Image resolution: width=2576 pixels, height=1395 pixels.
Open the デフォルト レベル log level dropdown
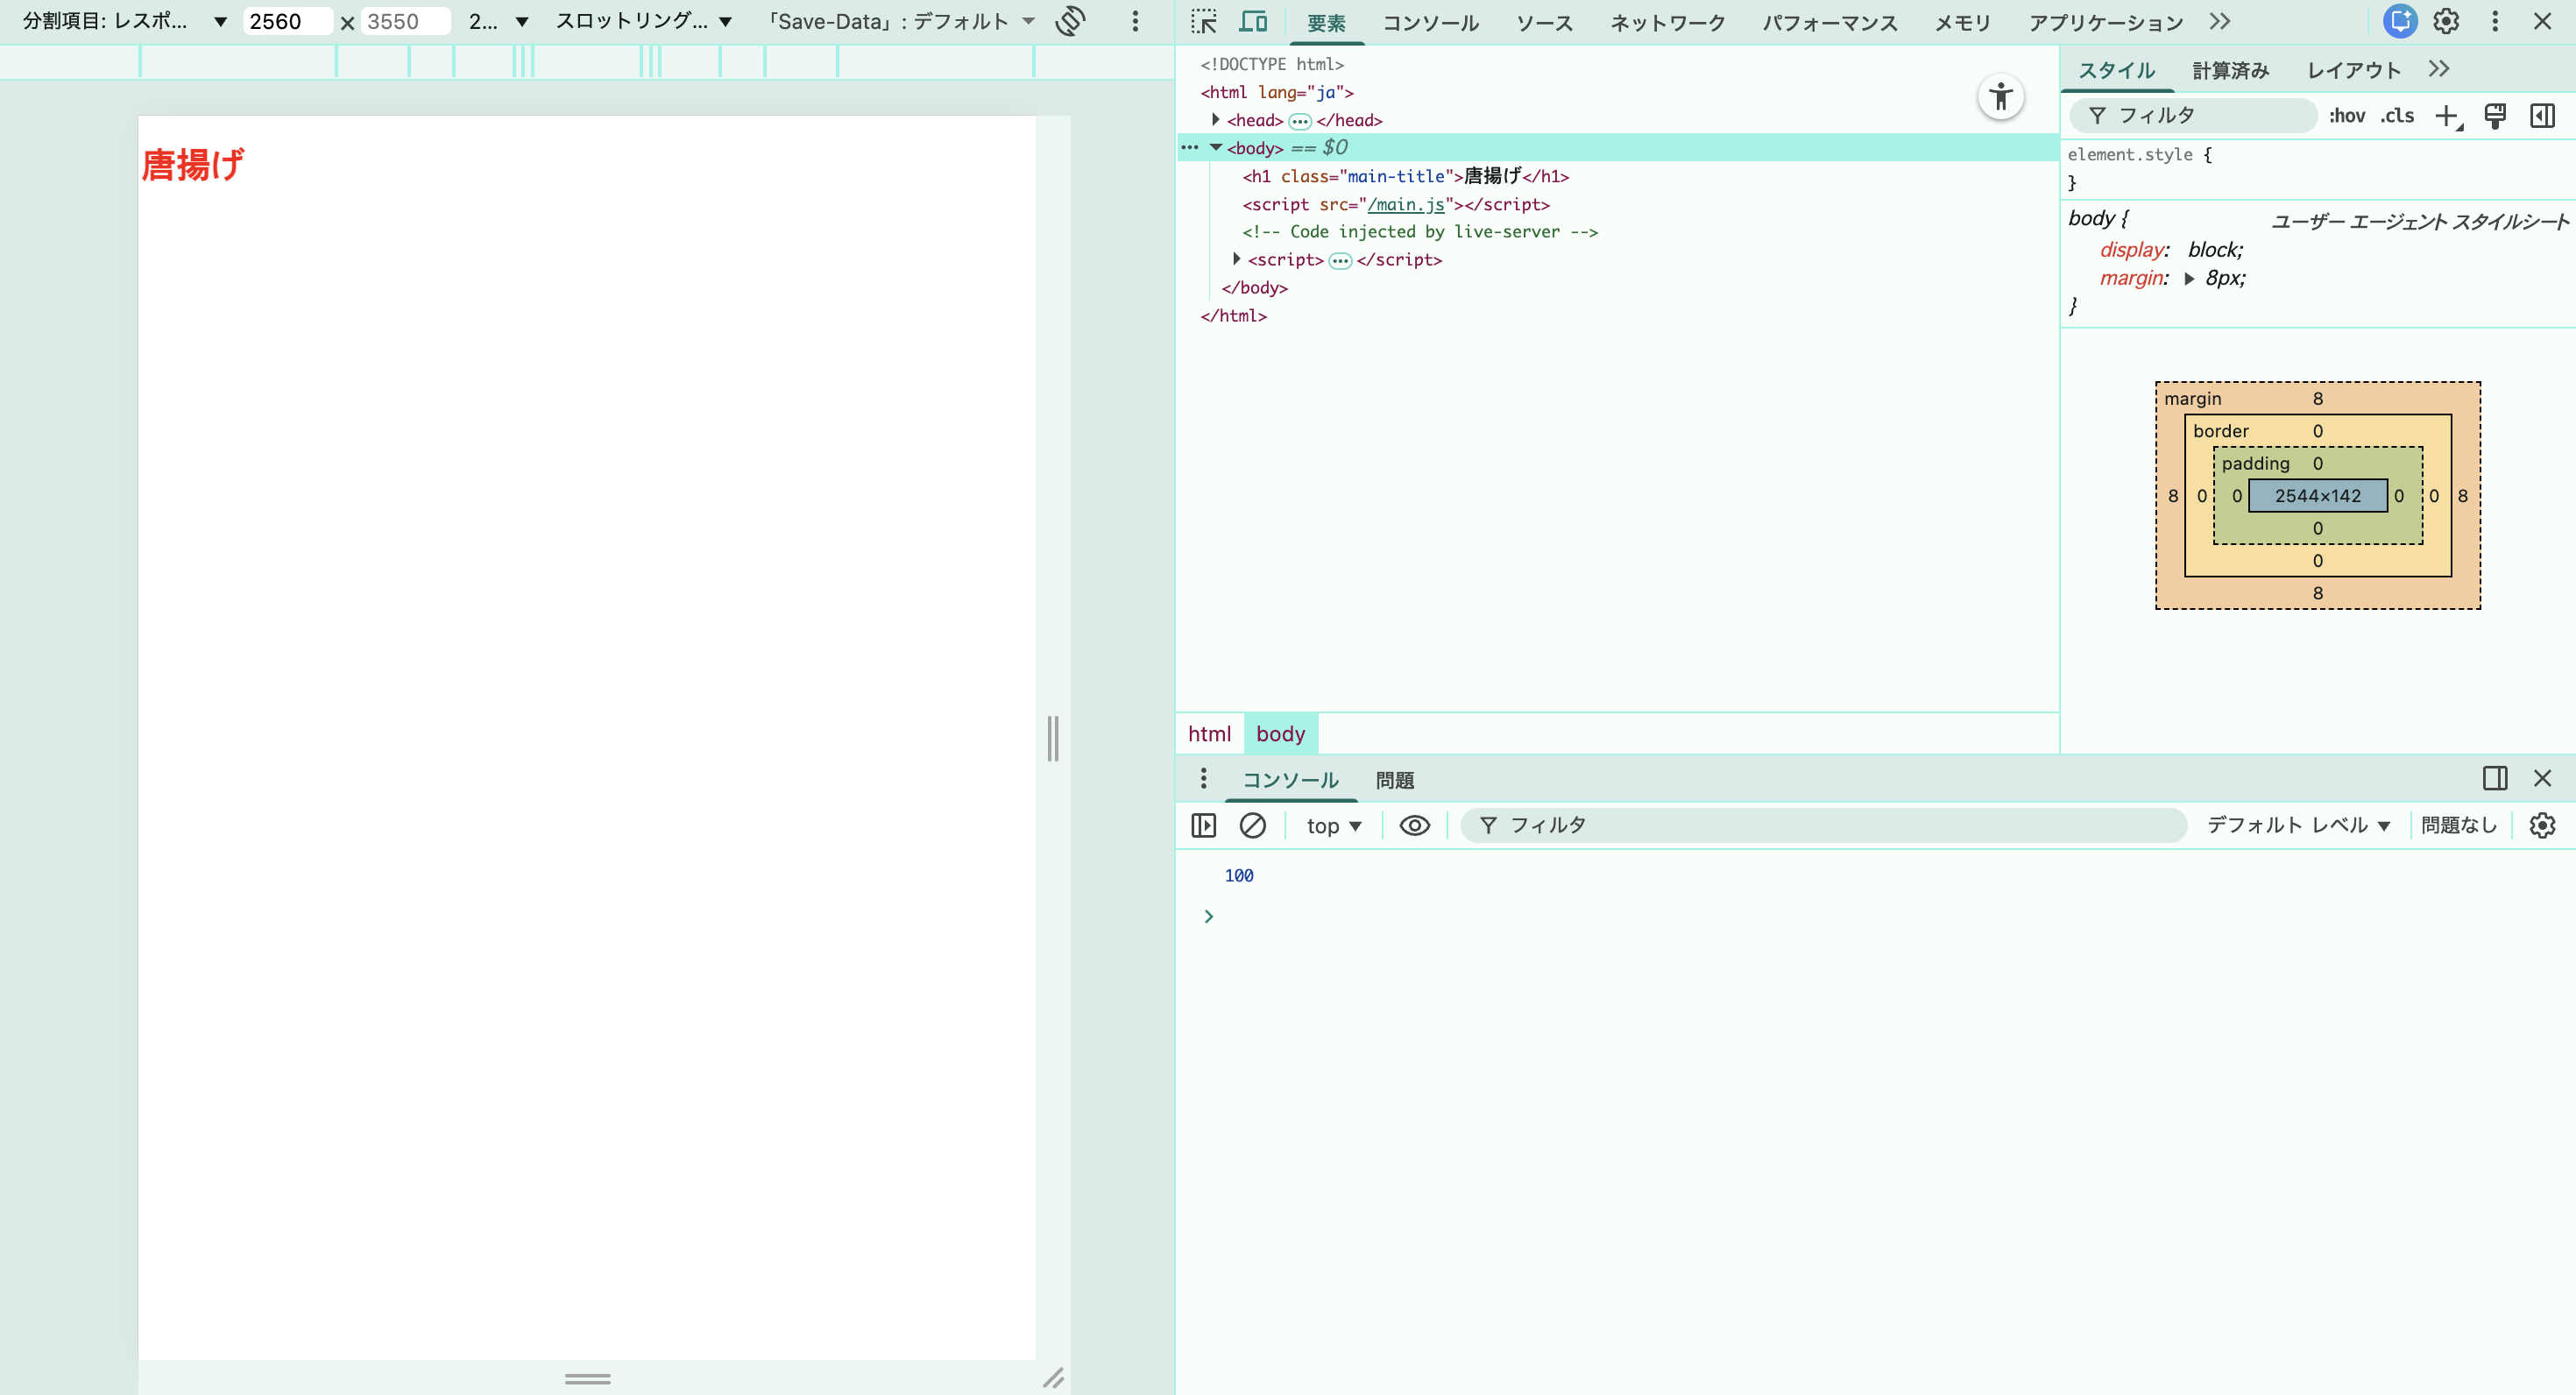click(2298, 825)
